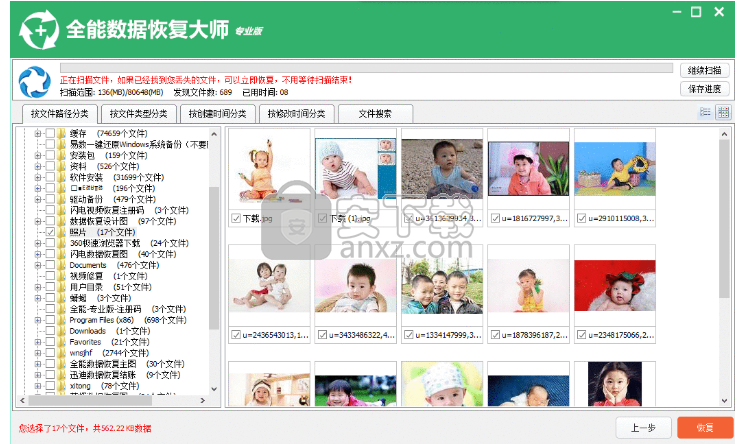
Task: Click the app logo in the green header
Action: click(39, 31)
